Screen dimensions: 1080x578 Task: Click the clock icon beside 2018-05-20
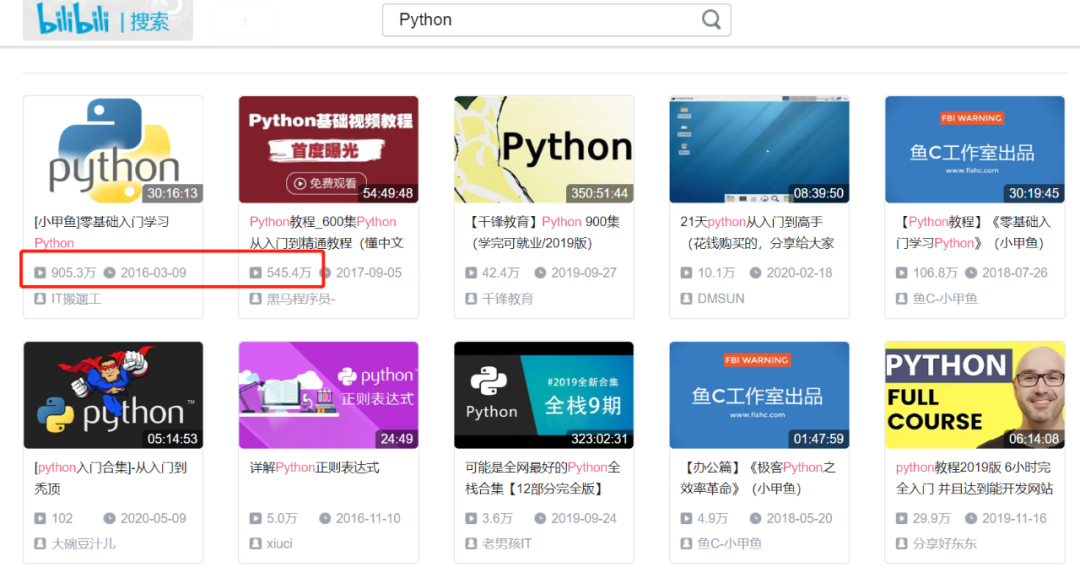pyautogui.click(x=756, y=518)
